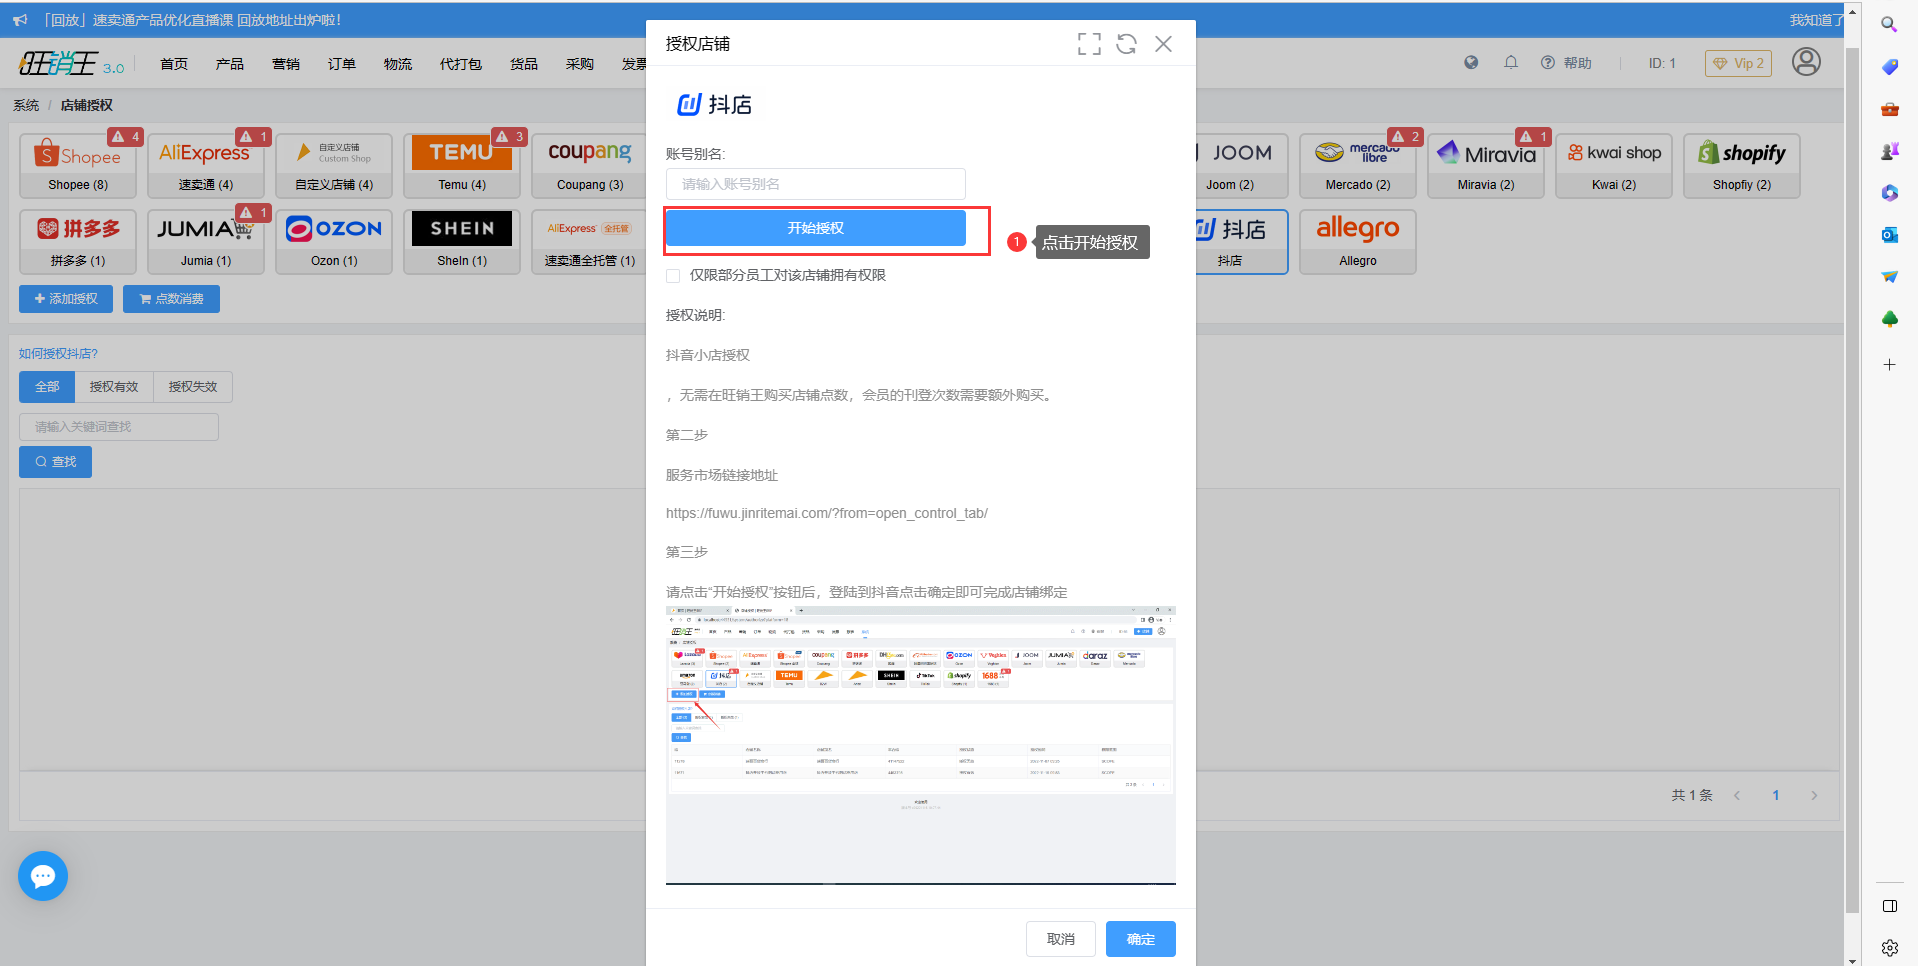Open the AliExpress 速卖通 platform tile
Viewport: 1918px width, 966px height.
[206, 166]
